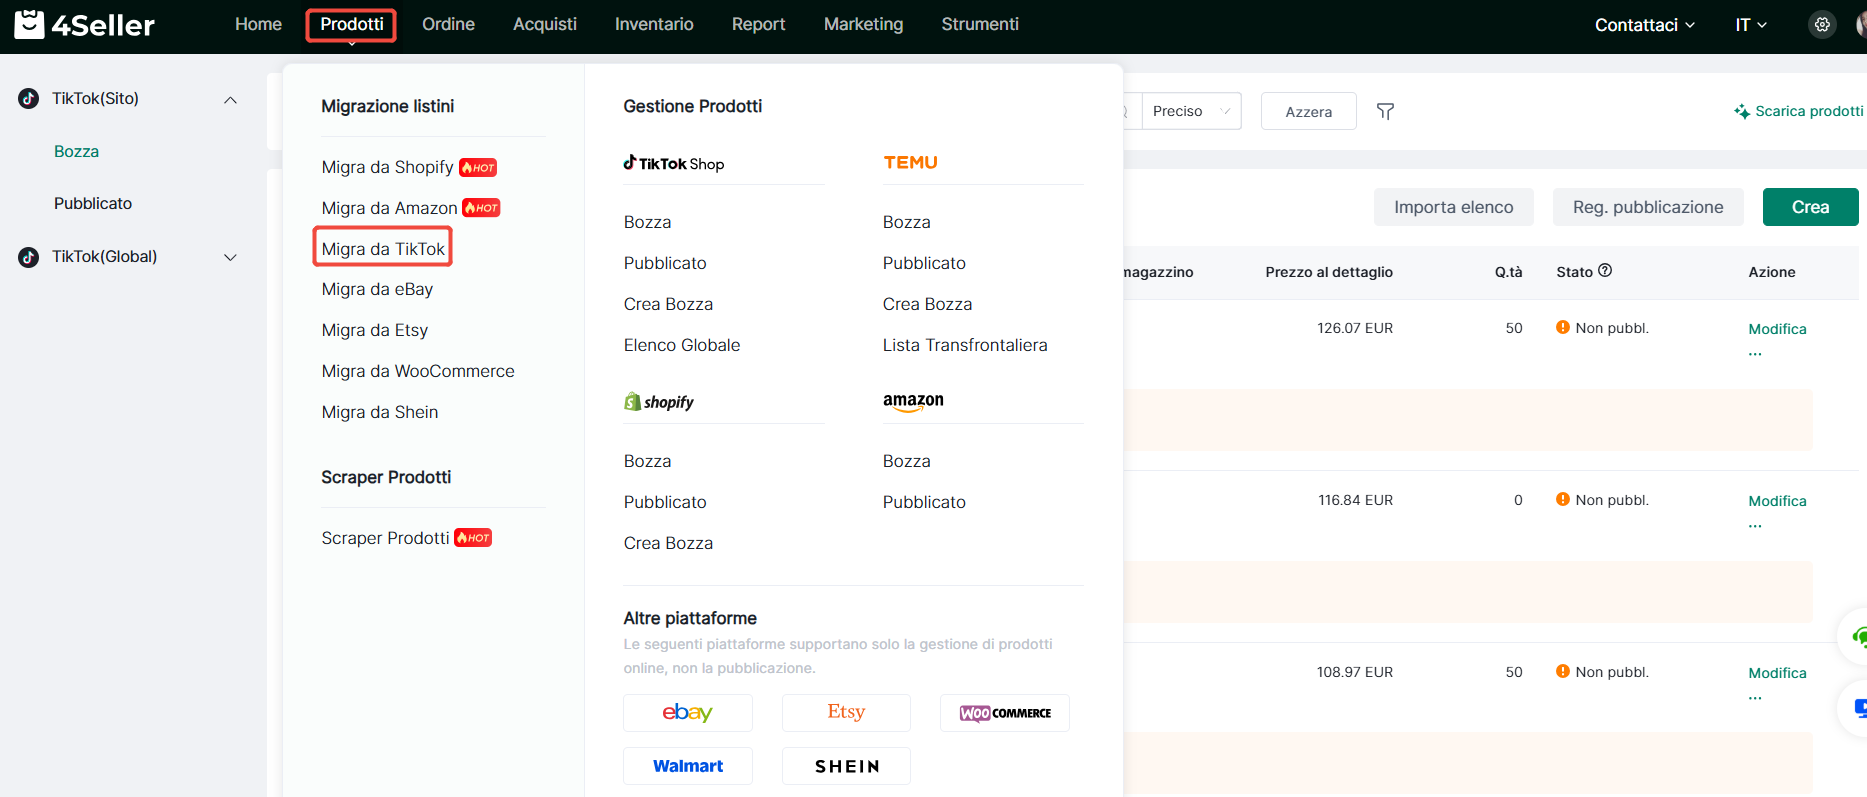Click the Azzera button
1867x797 pixels.
(x=1308, y=111)
